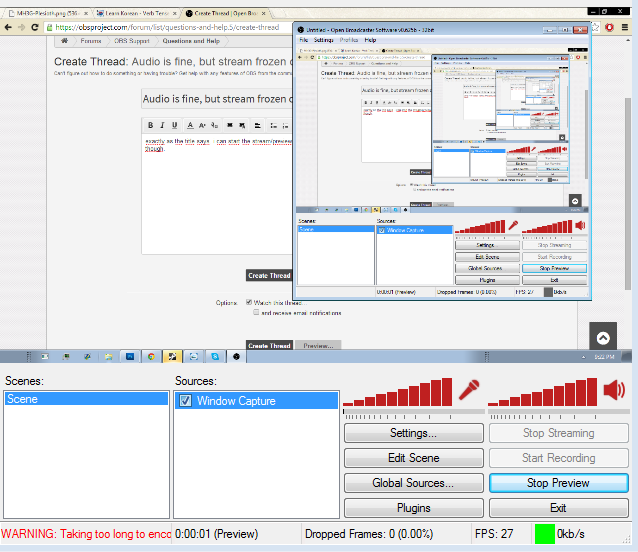The height and width of the screenshot is (552, 638).
Task: Open Help menu in captured OBS window
Action: point(370,40)
